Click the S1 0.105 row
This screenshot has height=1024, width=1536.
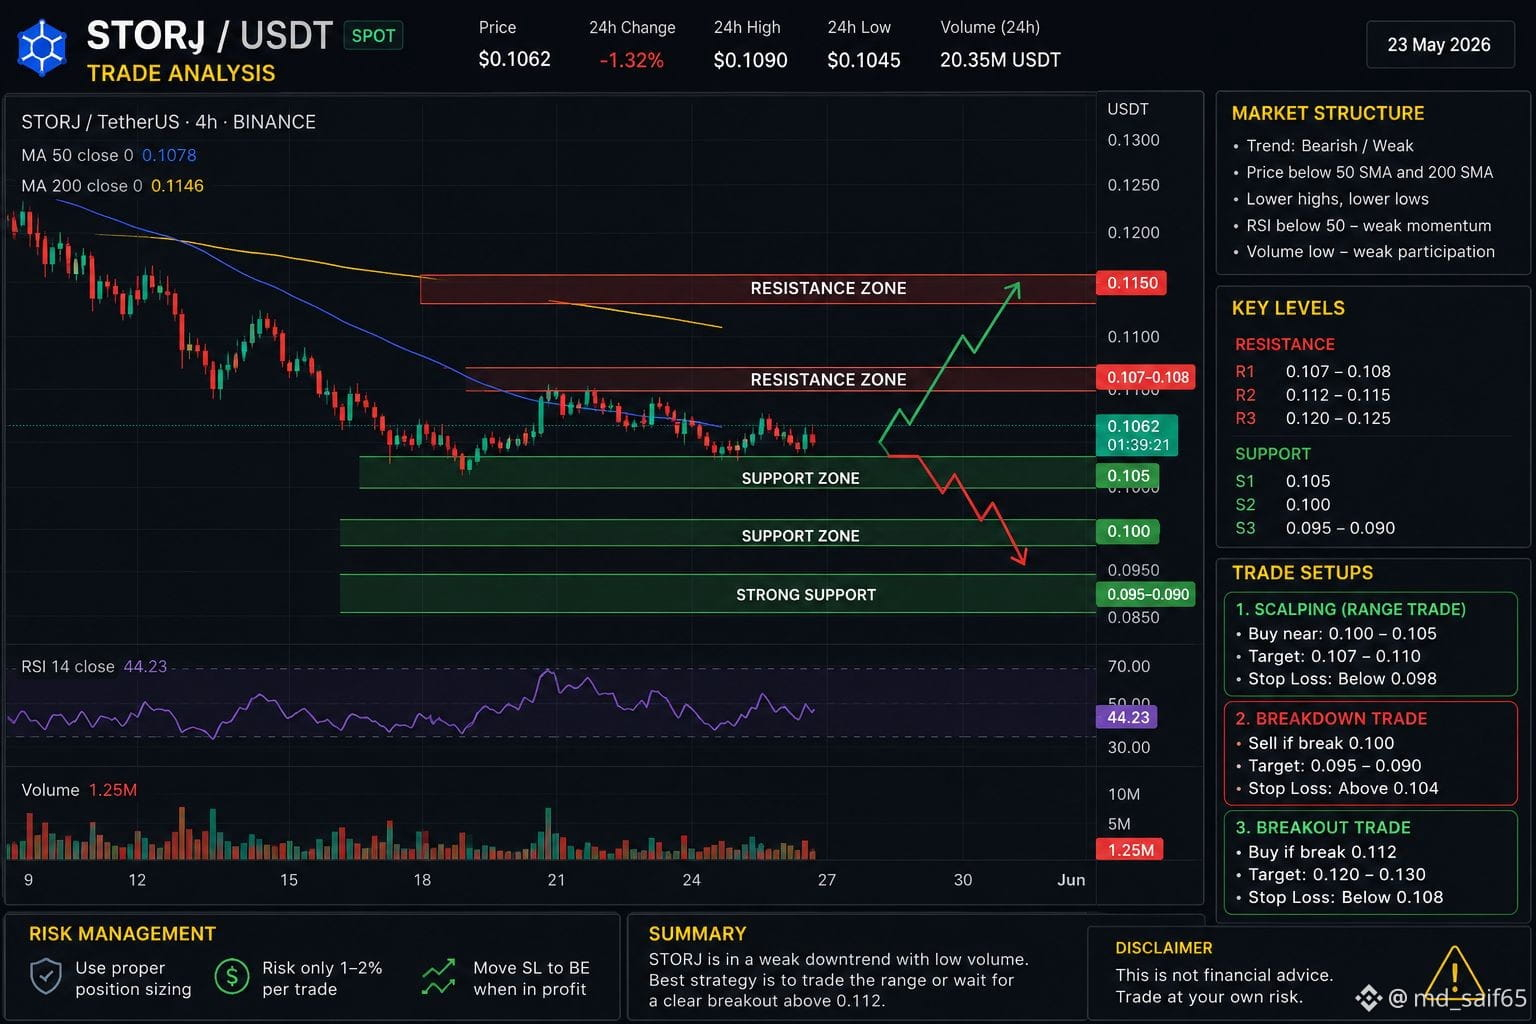(1283, 481)
